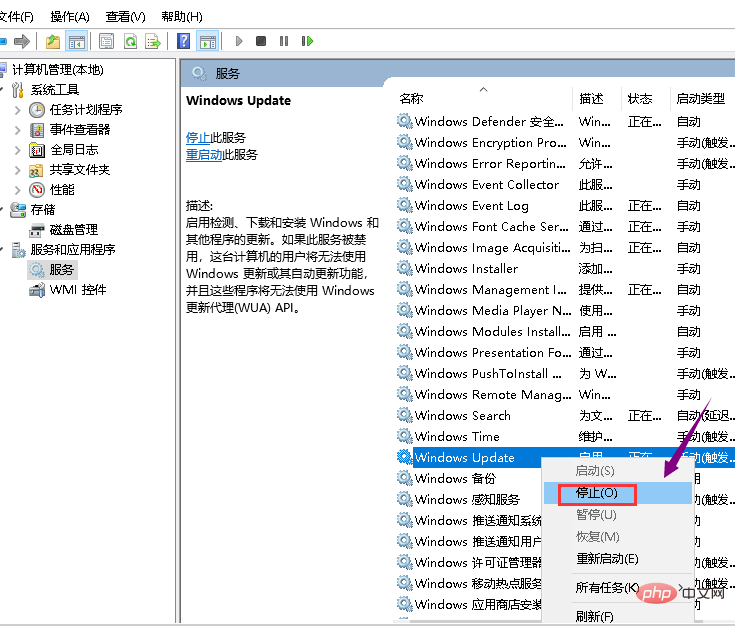Select the 存储 tree item

tap(43, 210)
